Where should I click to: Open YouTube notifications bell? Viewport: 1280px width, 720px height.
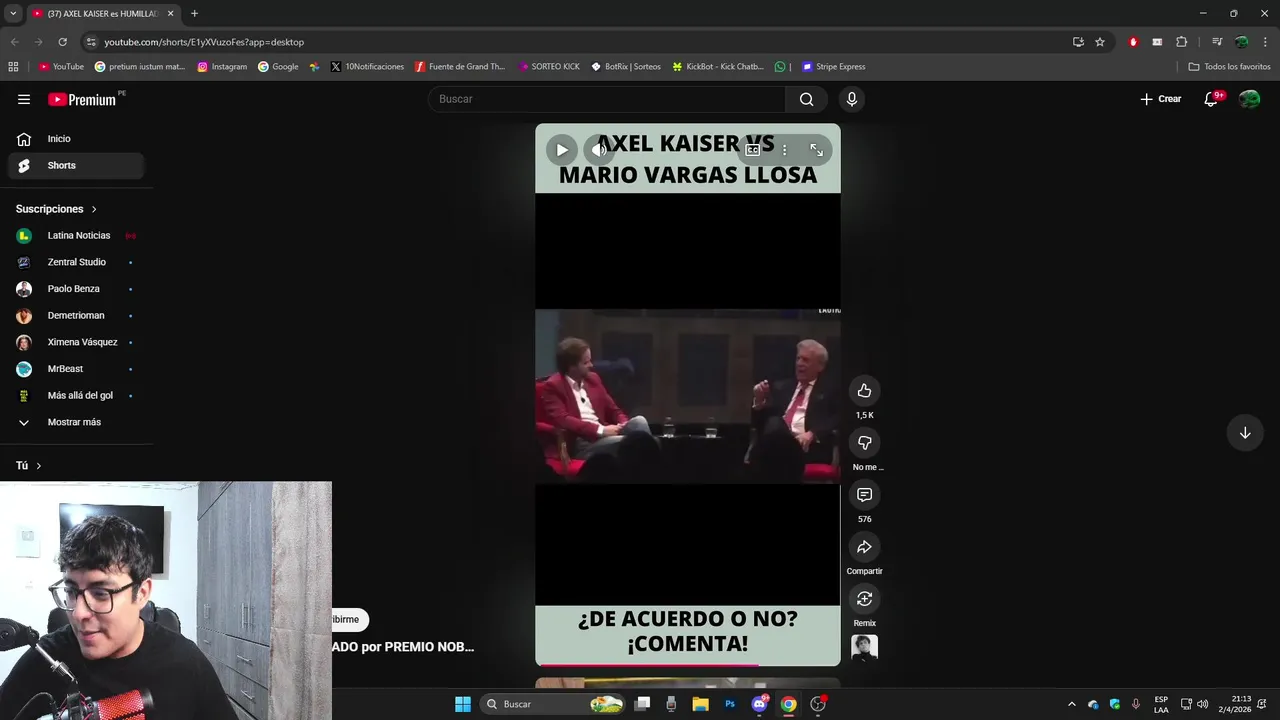(x=1211, y=99)
